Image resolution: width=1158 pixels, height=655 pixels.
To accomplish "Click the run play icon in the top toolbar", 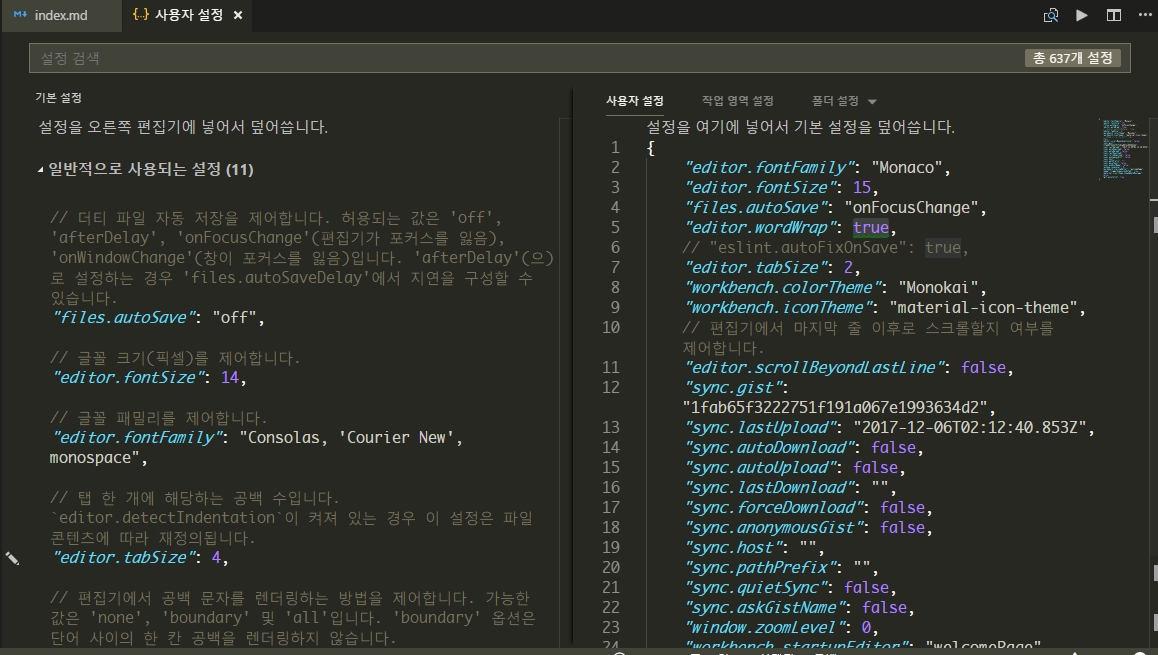I will click(1082, 15).
